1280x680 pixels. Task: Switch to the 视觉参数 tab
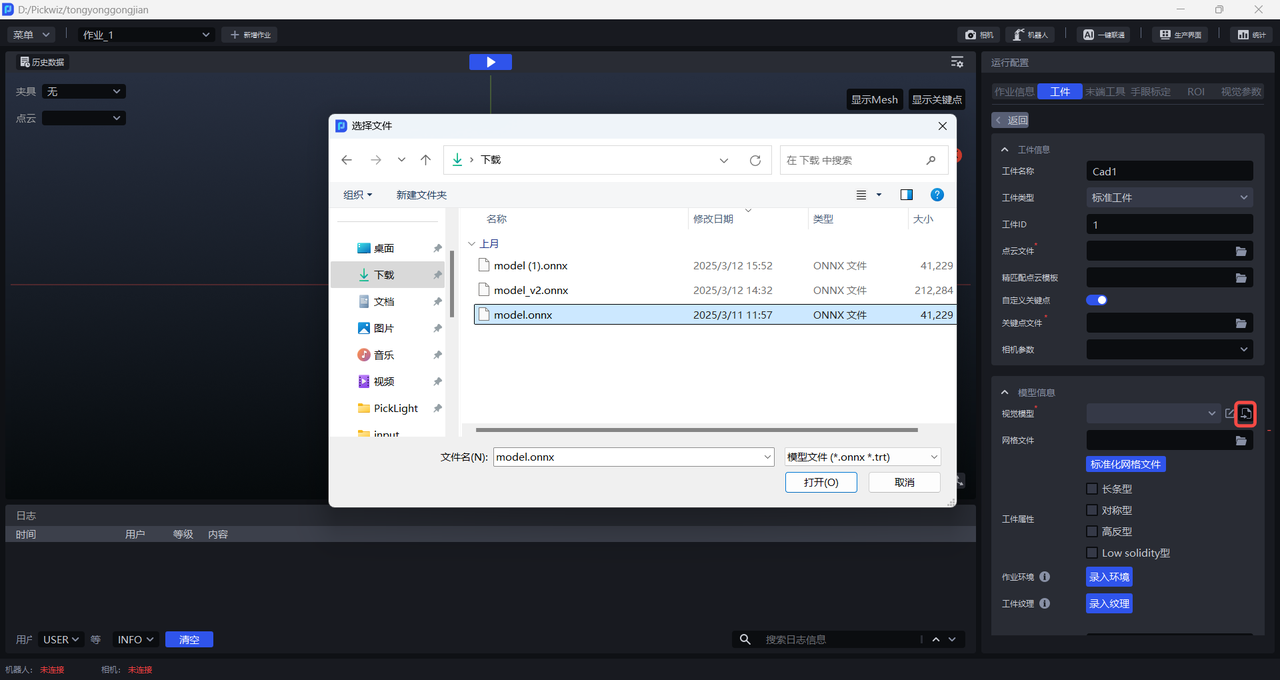[1241, 92]
